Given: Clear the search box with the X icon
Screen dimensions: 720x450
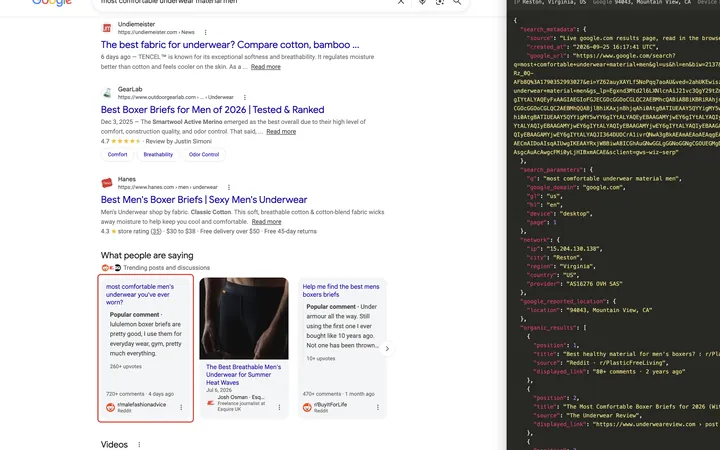Looking at the screenshot, I should (401, 2).
